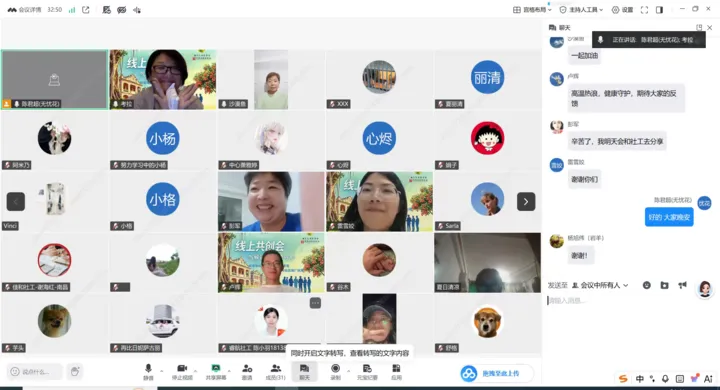This screenshot has width=720, height=390.
Task: Mute the microphone in bottom toolbar
Action: click(x=148, y=371)
